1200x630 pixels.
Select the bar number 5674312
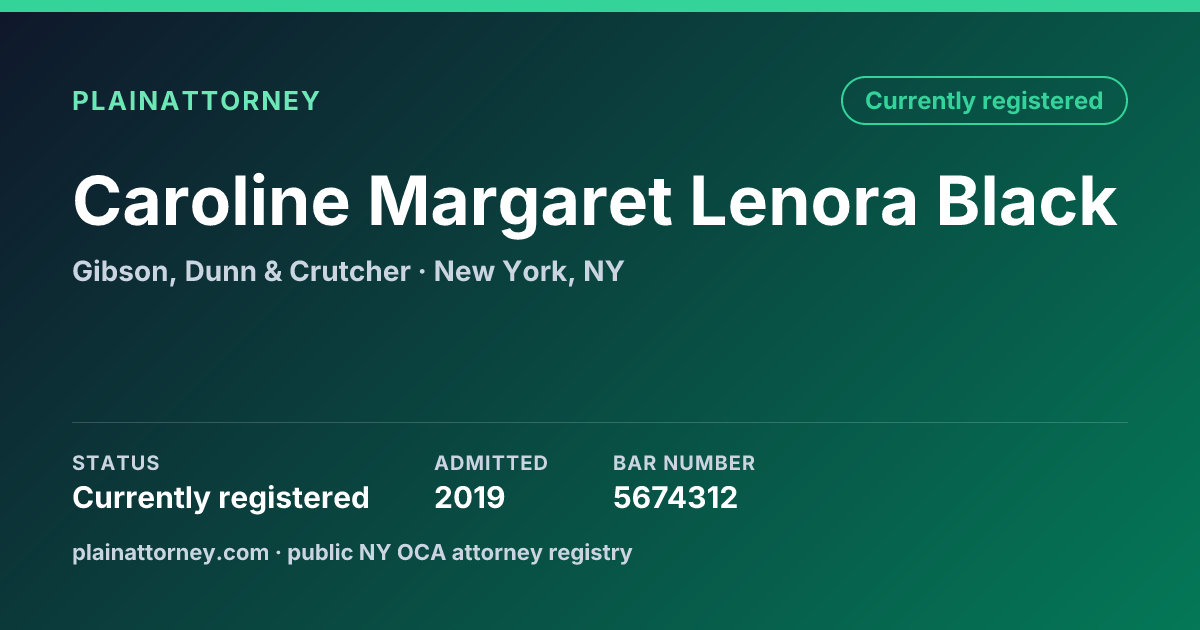pyautogui.click(x=675, y=498)
